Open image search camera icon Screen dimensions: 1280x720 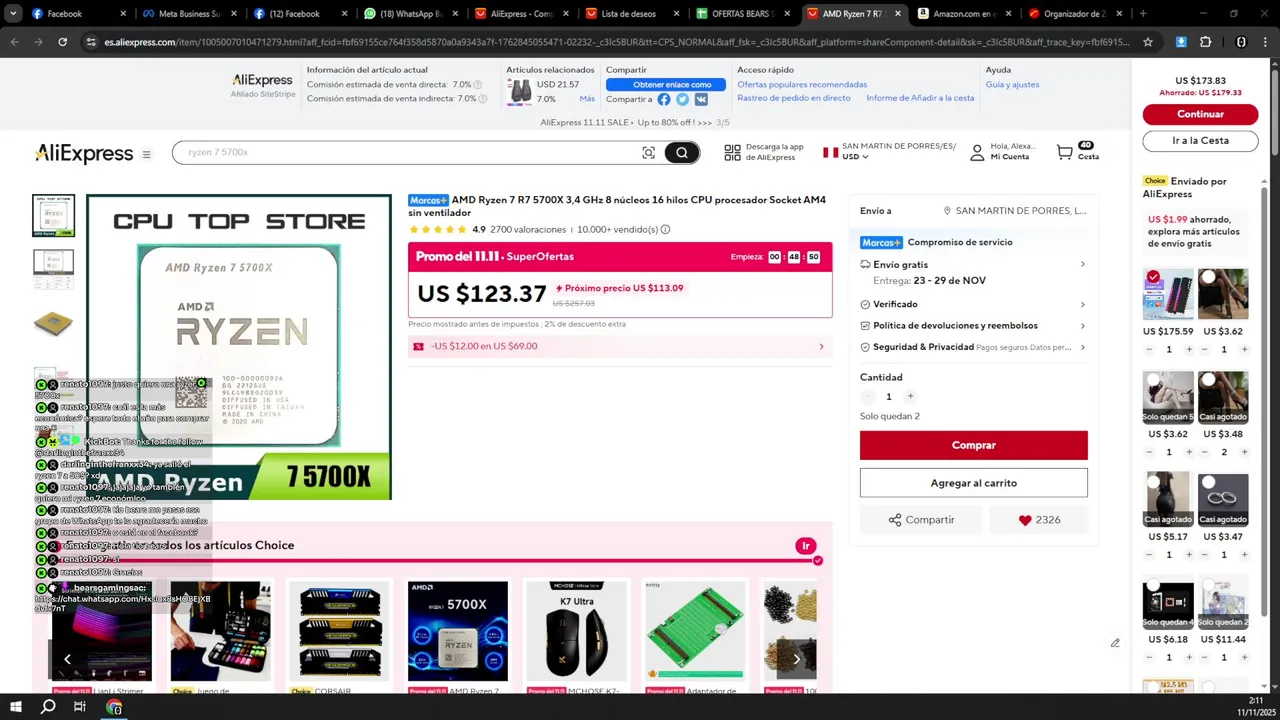tap(648, 153)
